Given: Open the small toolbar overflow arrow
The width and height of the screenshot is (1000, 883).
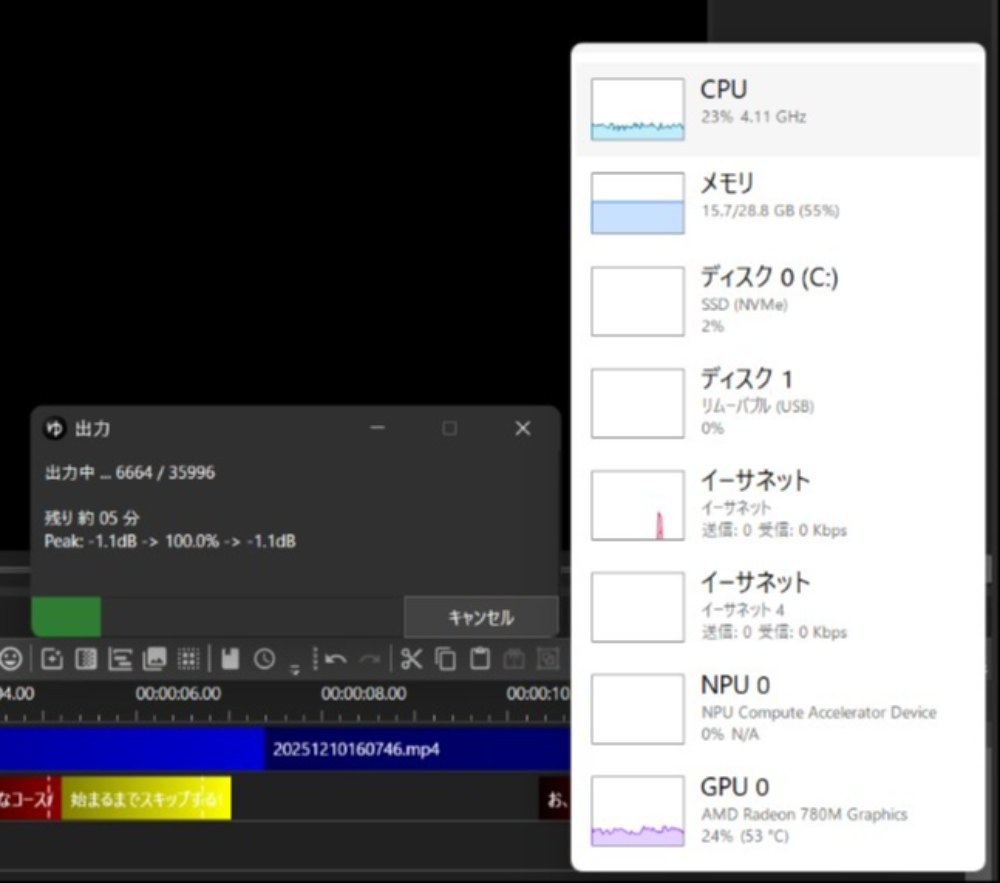Looking at the screenshot, I should click(295, 669).
